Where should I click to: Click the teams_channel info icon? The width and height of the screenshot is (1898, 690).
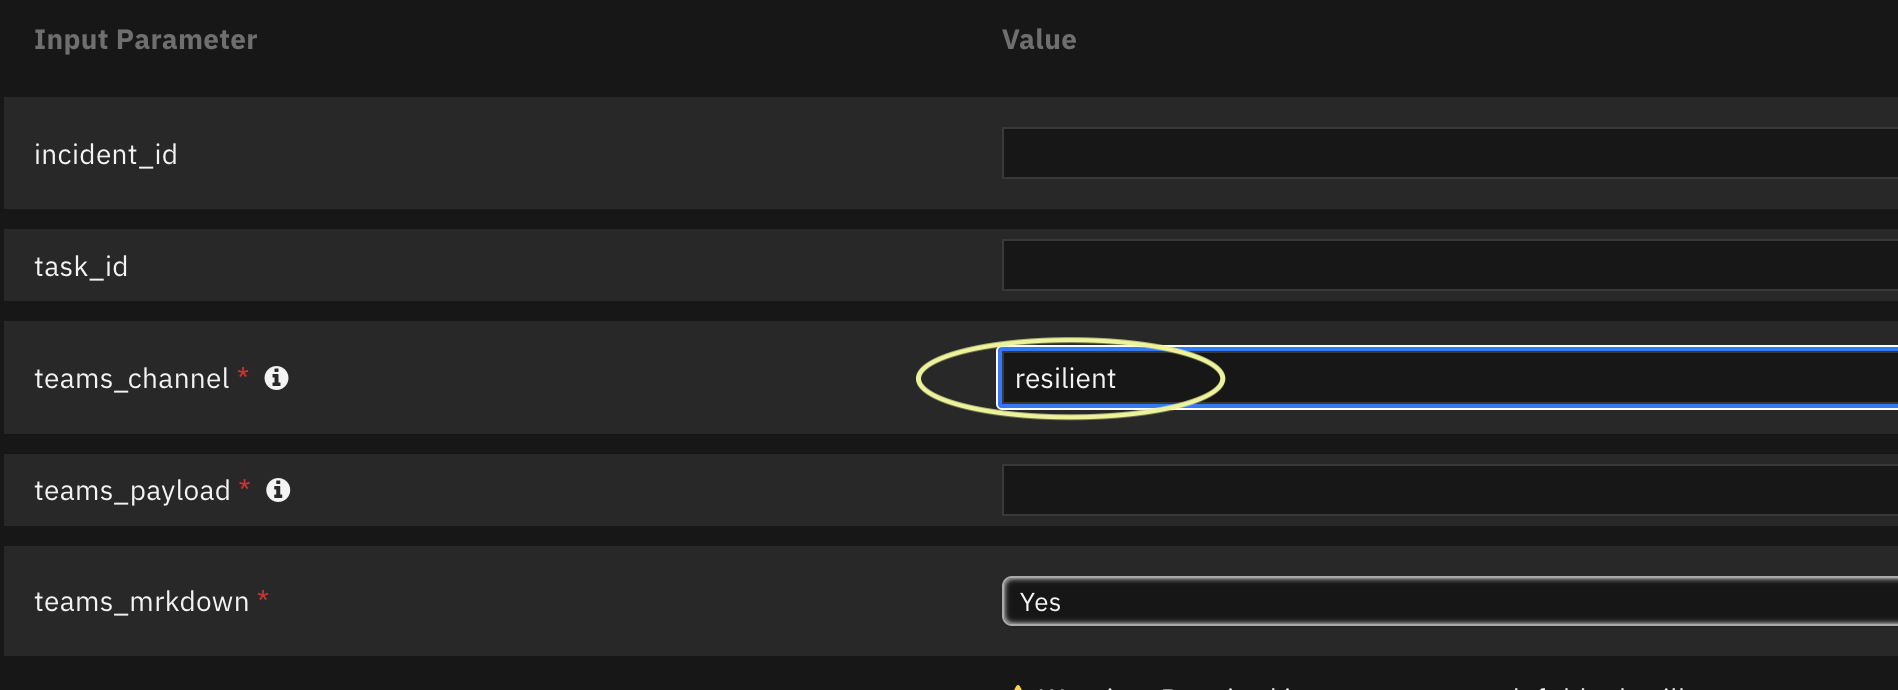point(276,378)
